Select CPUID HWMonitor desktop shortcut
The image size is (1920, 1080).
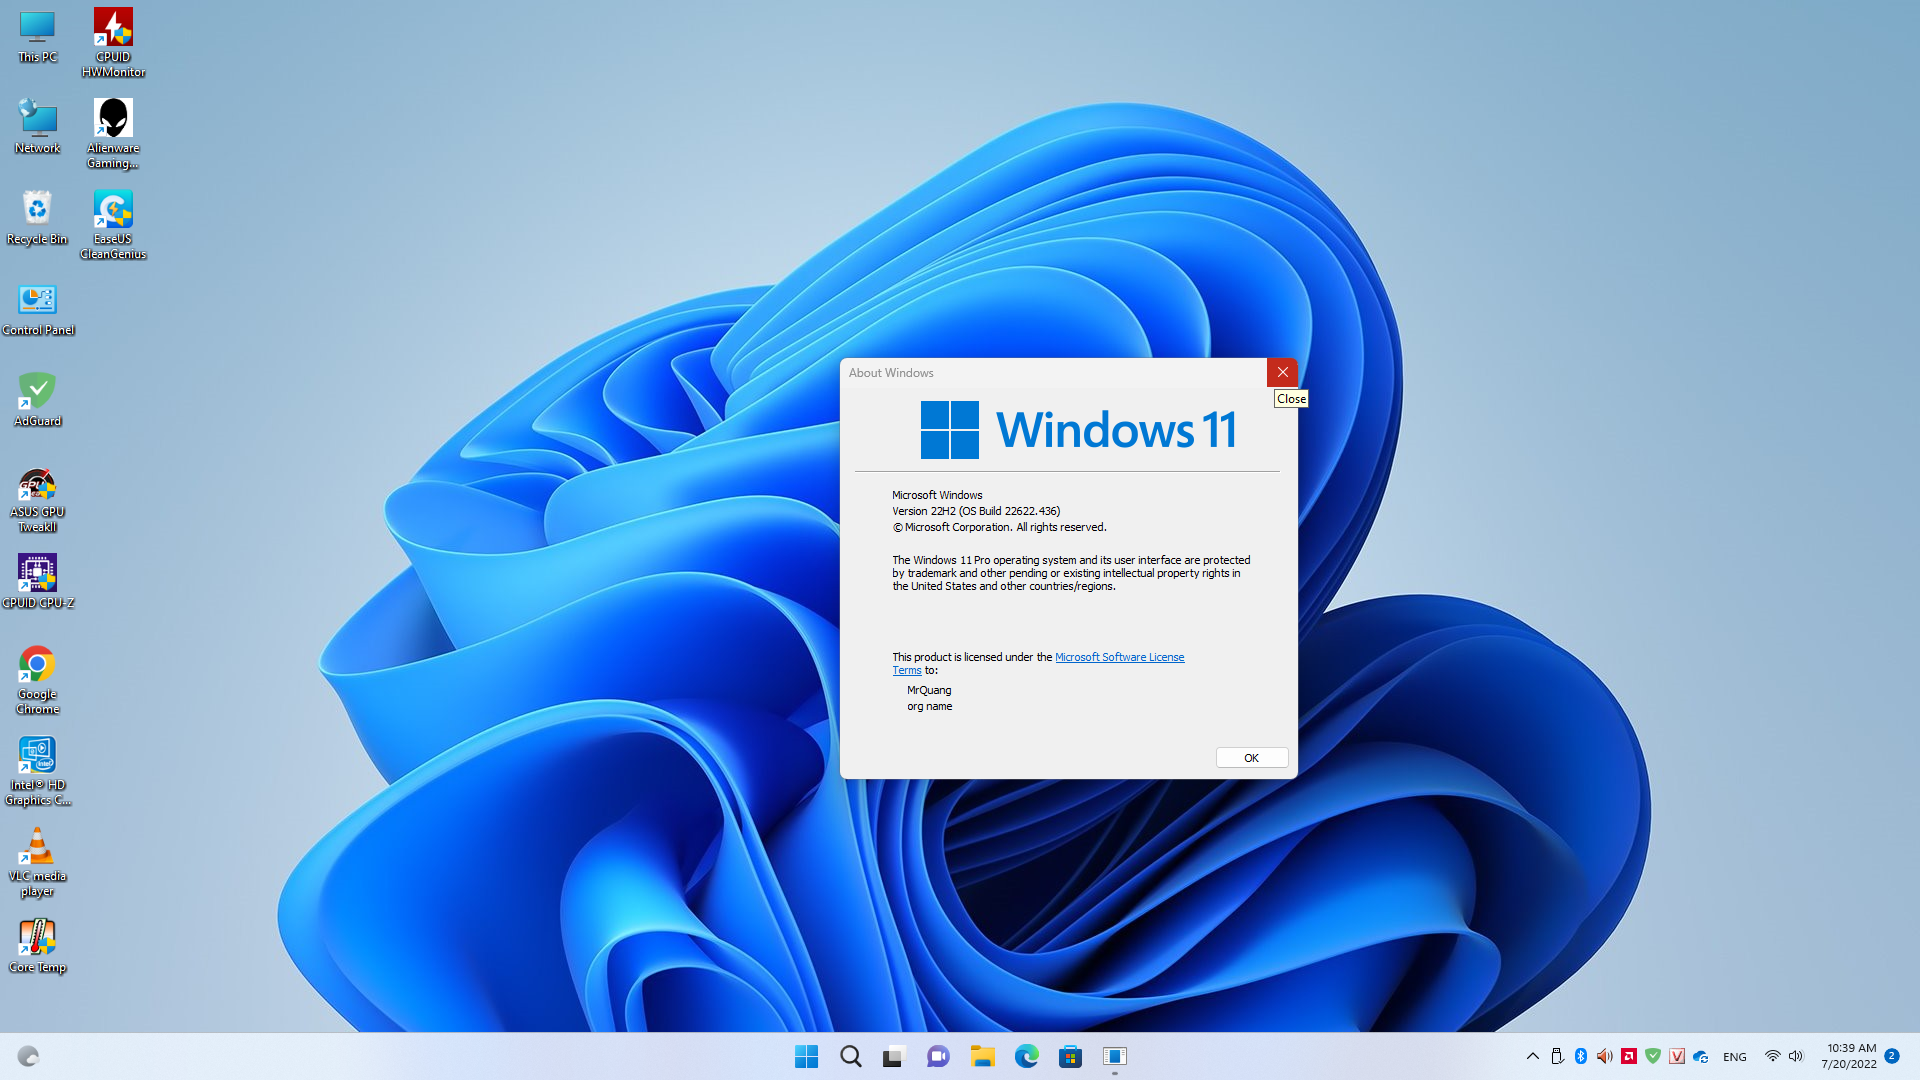(113, 42)
